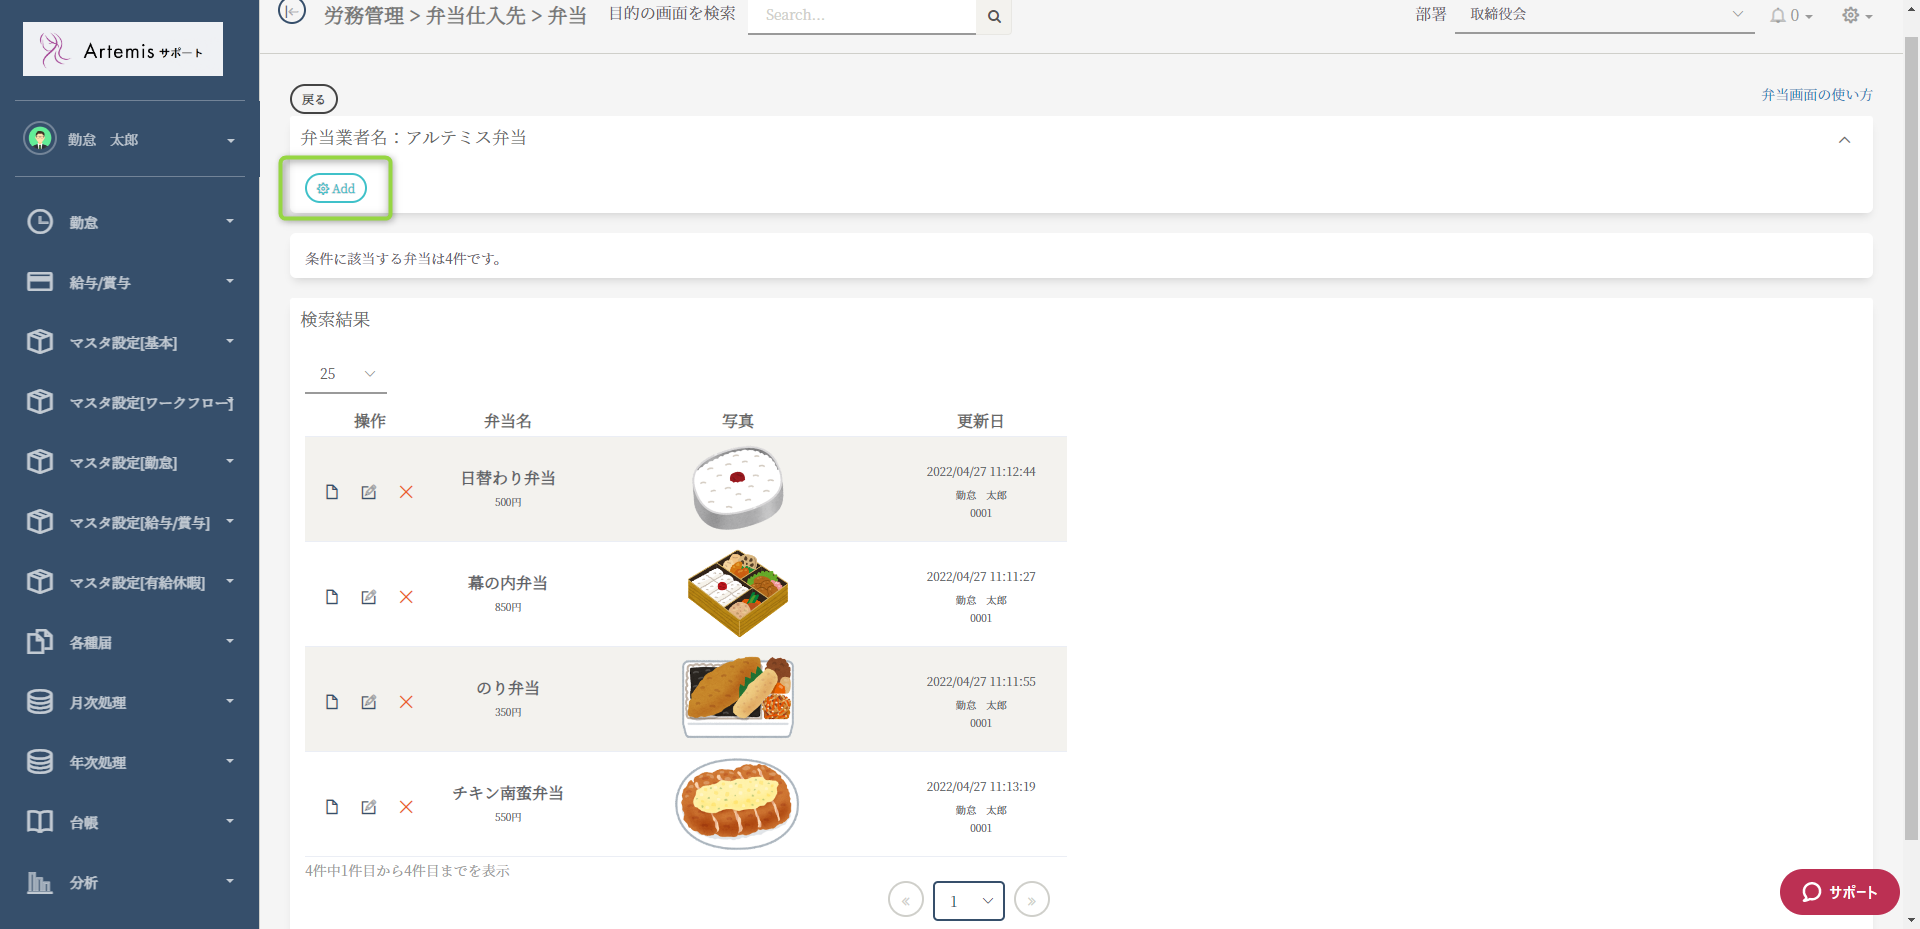Click the 戻る back button
Image resolution: width=1920 pixels, height=929 pixels.
click(314, 99)
